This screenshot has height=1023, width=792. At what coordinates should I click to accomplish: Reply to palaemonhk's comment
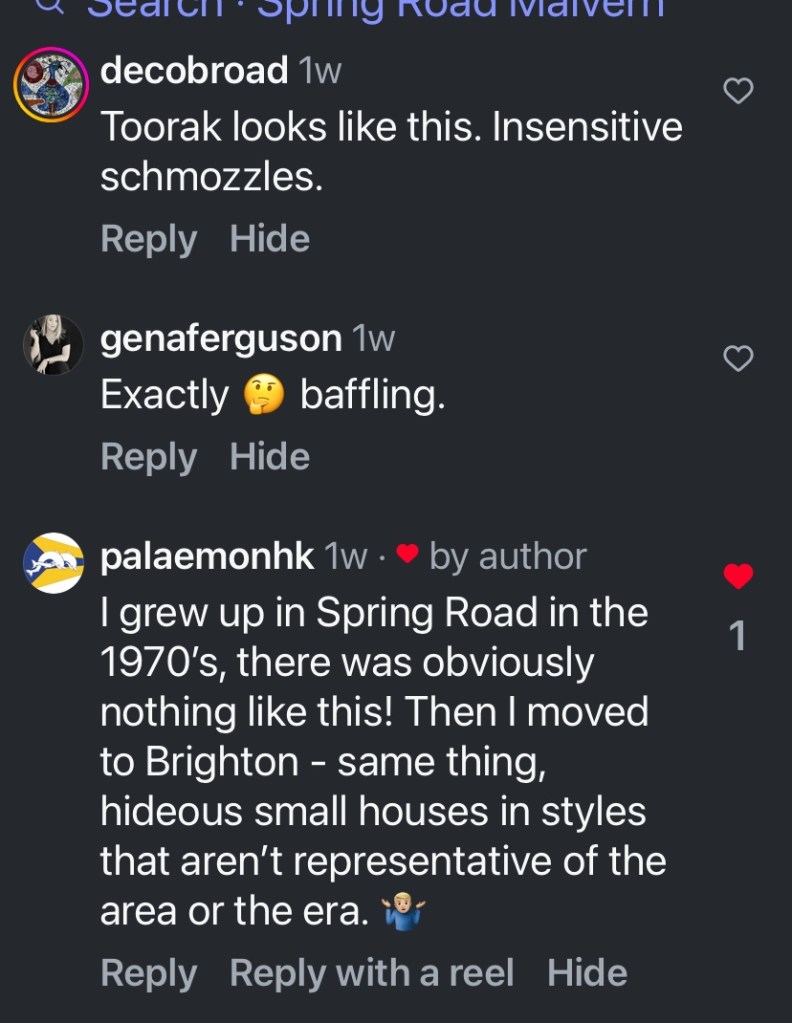click(148, 973)
